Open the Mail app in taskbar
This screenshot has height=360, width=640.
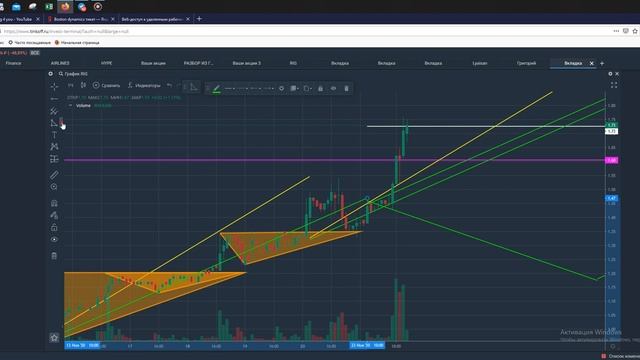point(16,7)
